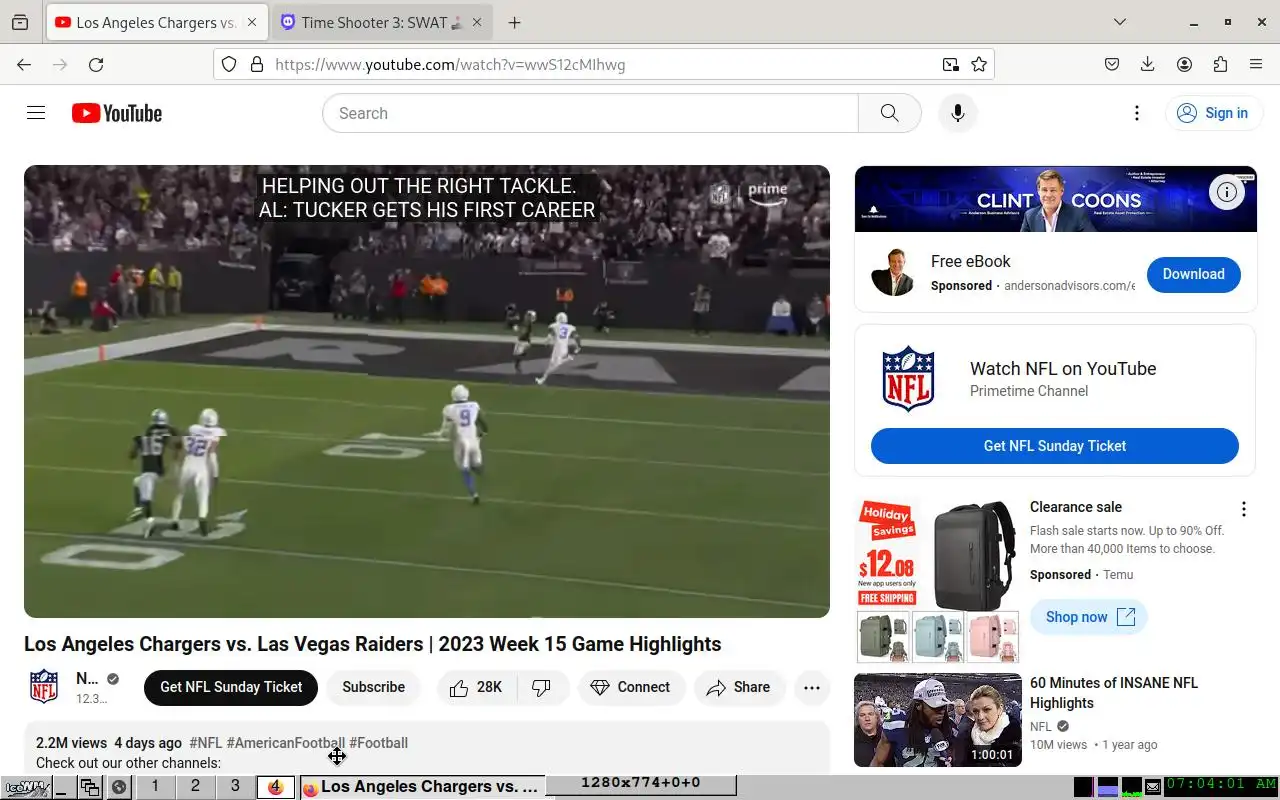Image resolution: width=1280 pixels, height=800 pixels.
Task: Open the mail tray icon
Action: tap(1152, 787)
